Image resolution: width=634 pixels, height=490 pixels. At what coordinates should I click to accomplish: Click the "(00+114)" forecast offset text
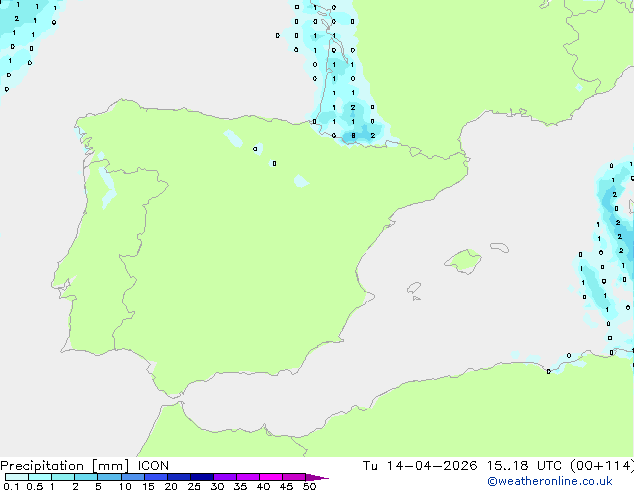click(x=602, y=466)
